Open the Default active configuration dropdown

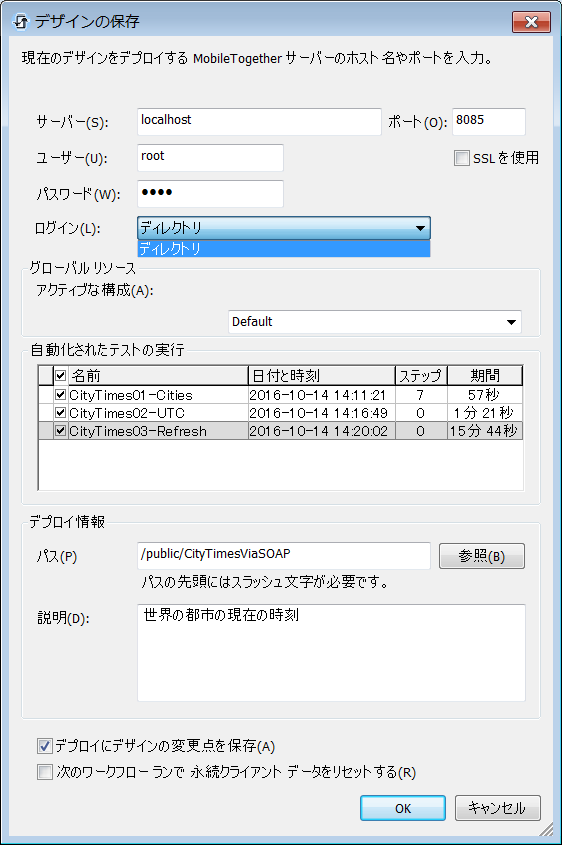pyautogui.click(x=374, y=322)
